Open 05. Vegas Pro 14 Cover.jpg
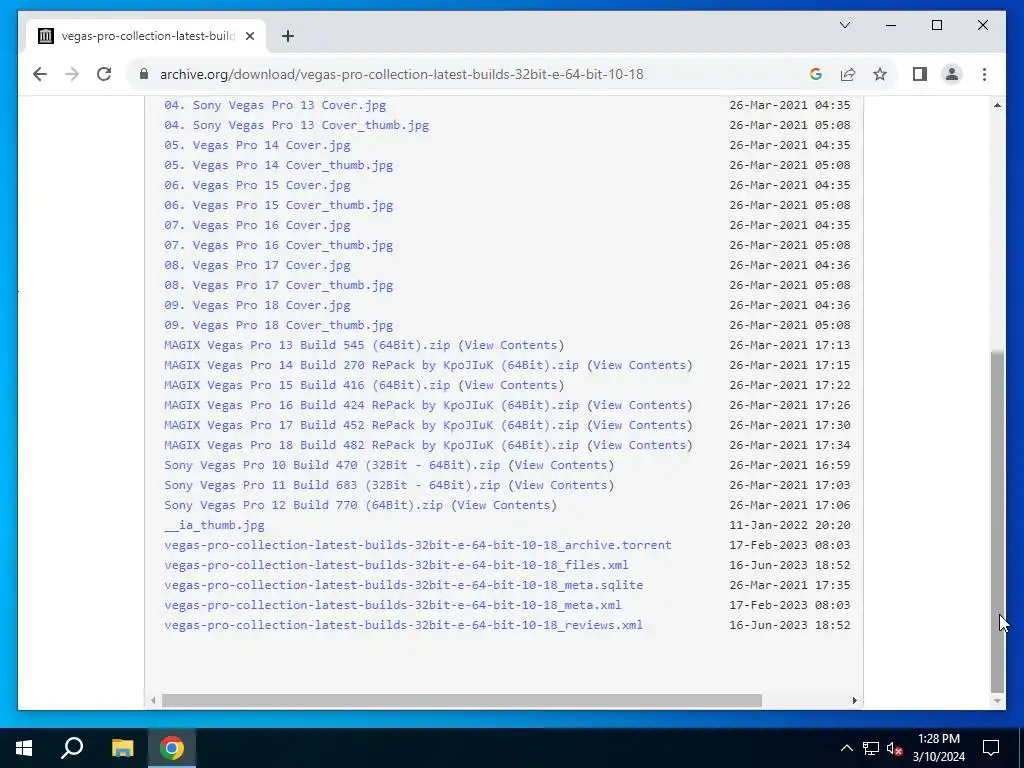 257,145
